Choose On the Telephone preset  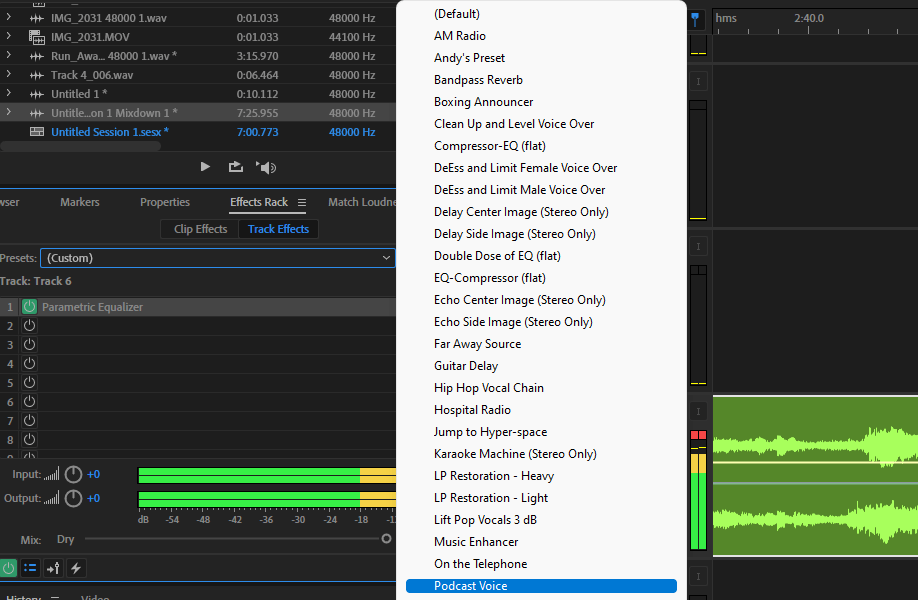point(480,564)
